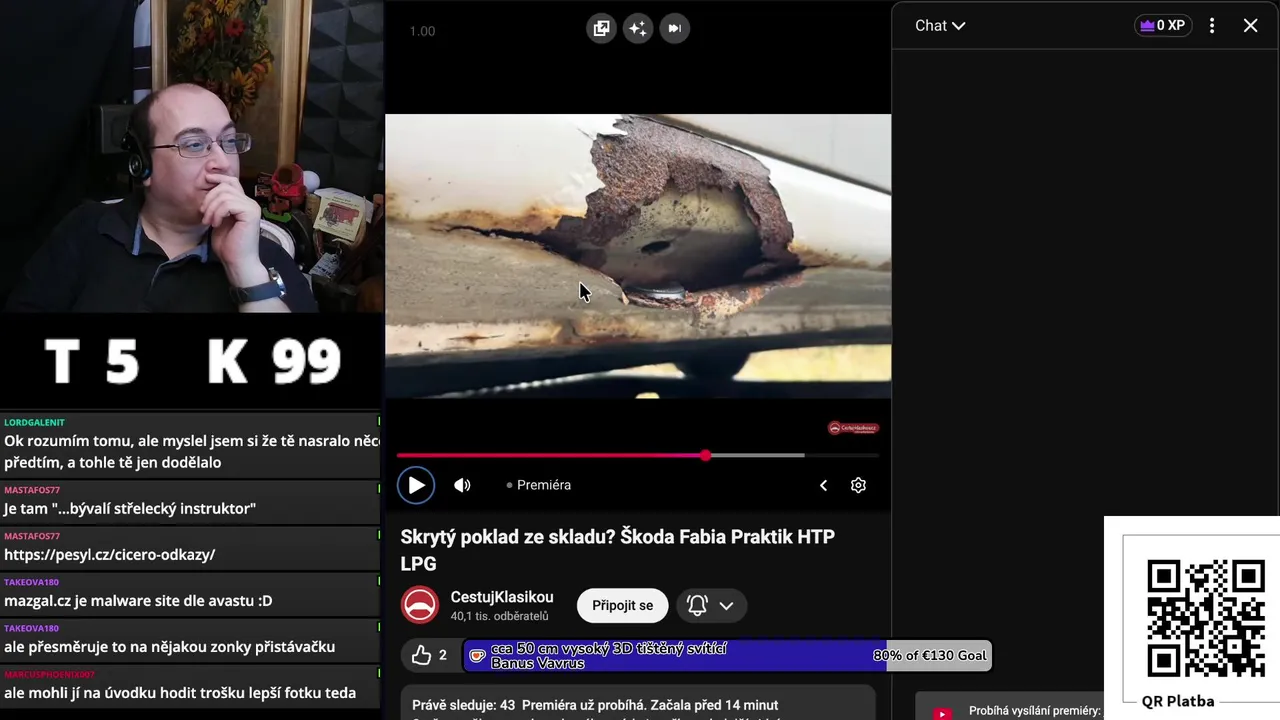Click the 40,1 tis. odběratelů subscriber count
1280x720 pixels.
499,616
